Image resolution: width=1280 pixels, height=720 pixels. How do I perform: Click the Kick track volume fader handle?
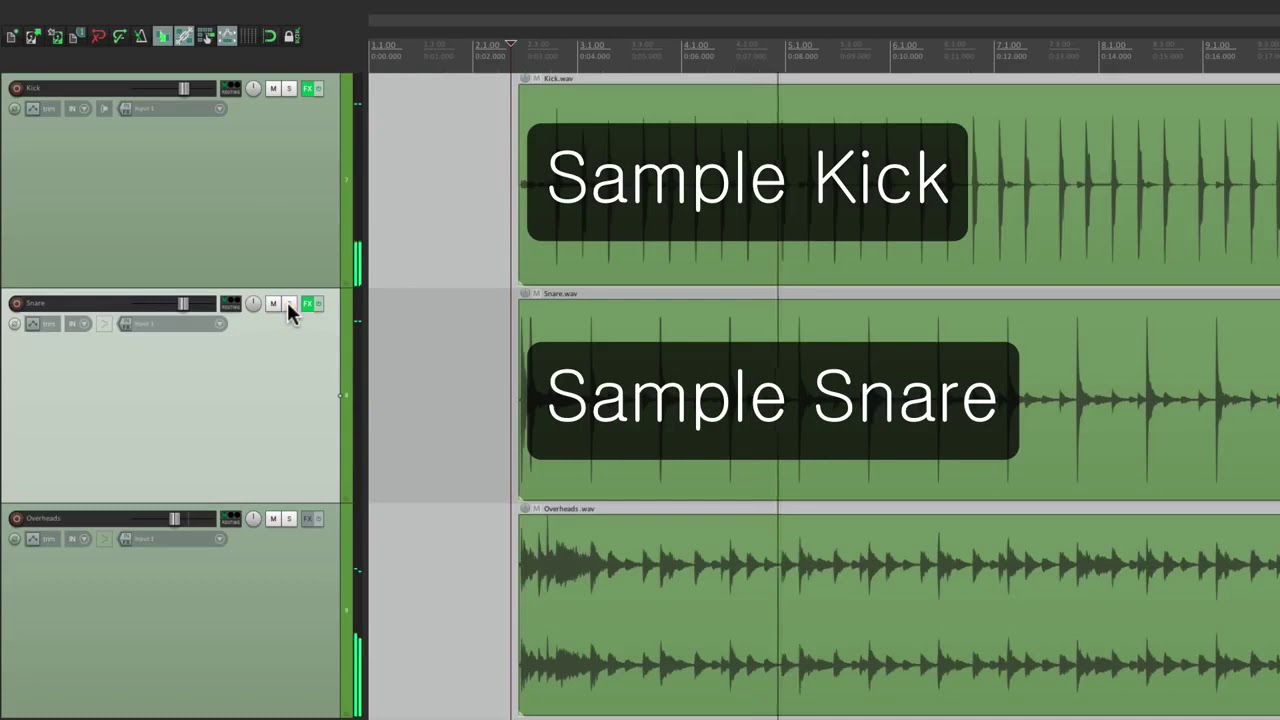[x=183, y=89]
